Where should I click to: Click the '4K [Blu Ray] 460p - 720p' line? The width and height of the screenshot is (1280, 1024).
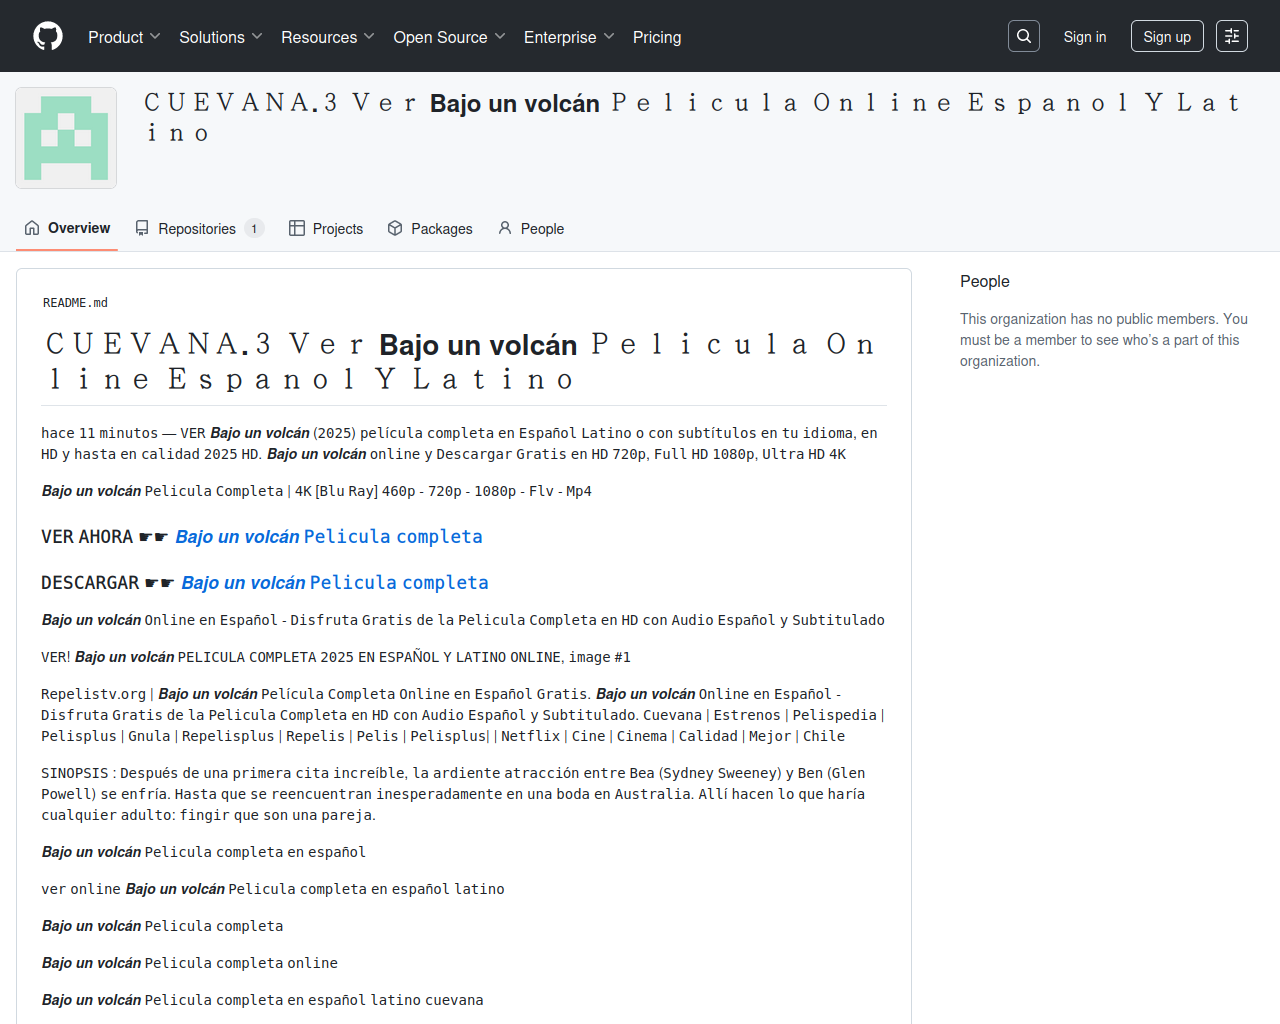(316, 491)
